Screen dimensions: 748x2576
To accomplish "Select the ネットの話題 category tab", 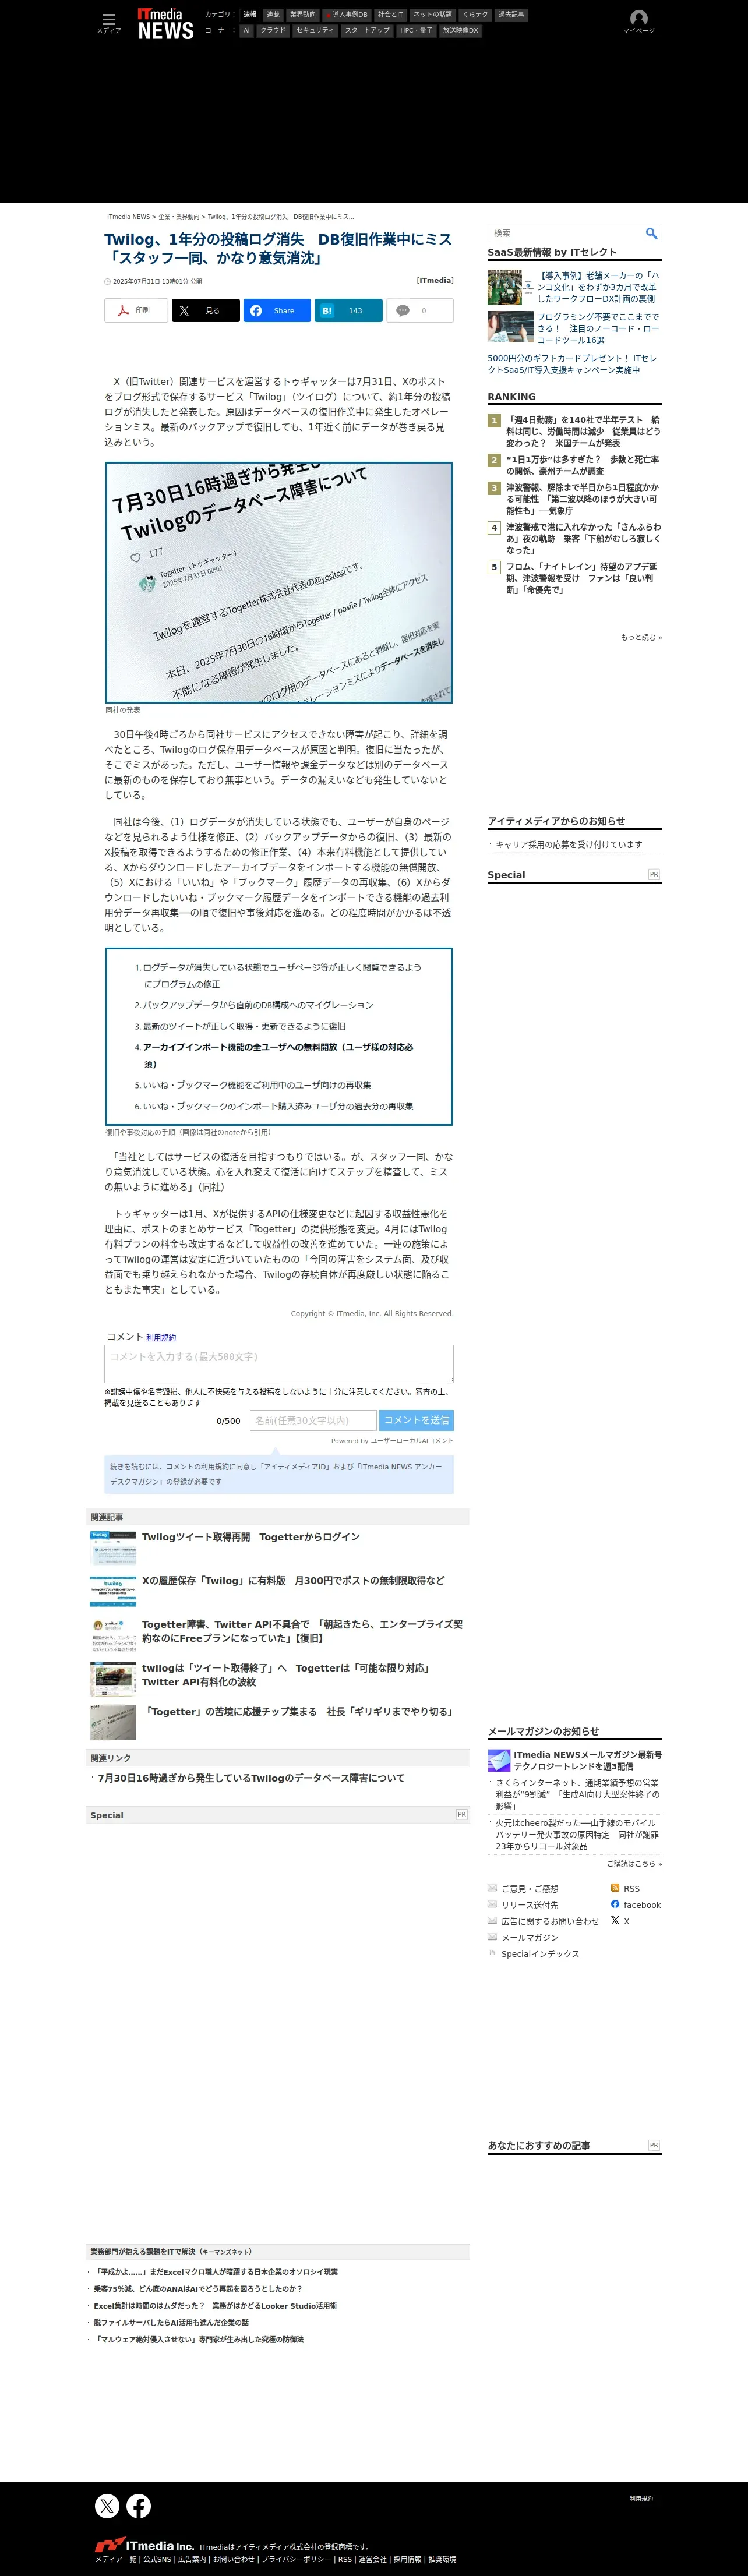I will tap(433, 15).
